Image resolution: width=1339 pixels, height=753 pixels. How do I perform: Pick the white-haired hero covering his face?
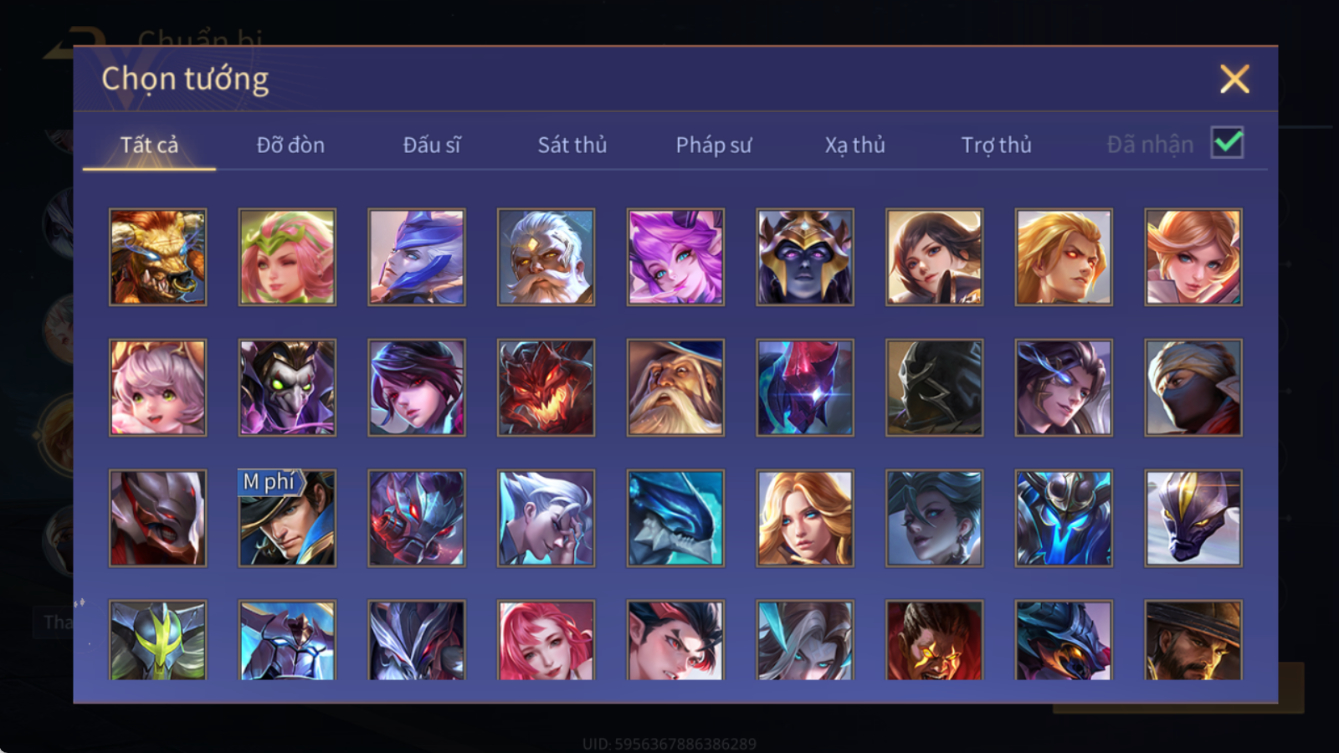pyautogui.click(x=546, y=518)
